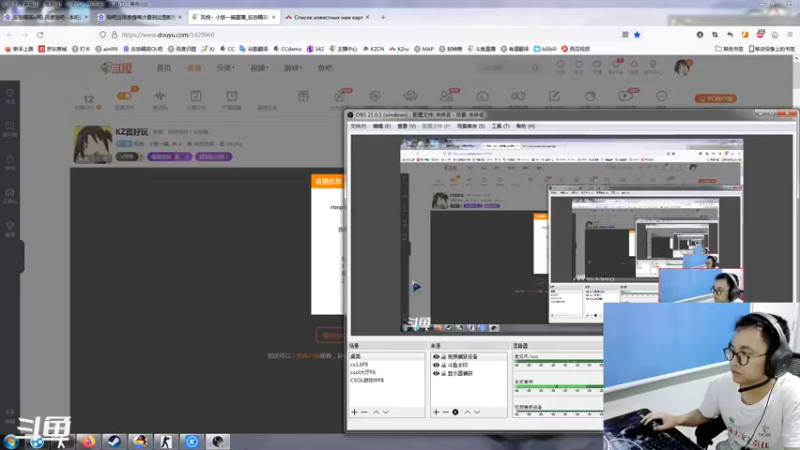Move source down in OBS sources list
This screenshot has width=800, height=450.
tap(477, 412)
